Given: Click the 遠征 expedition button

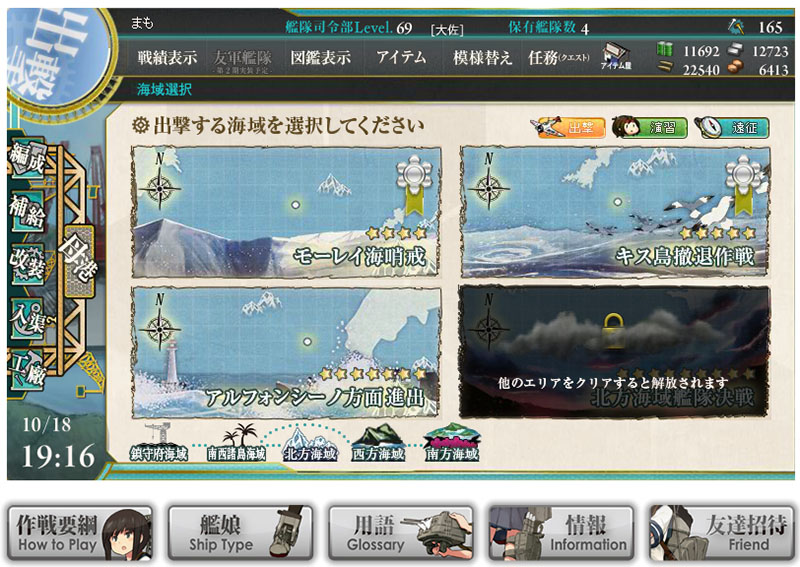Looking at the screenshot, I should coord(732,127).
